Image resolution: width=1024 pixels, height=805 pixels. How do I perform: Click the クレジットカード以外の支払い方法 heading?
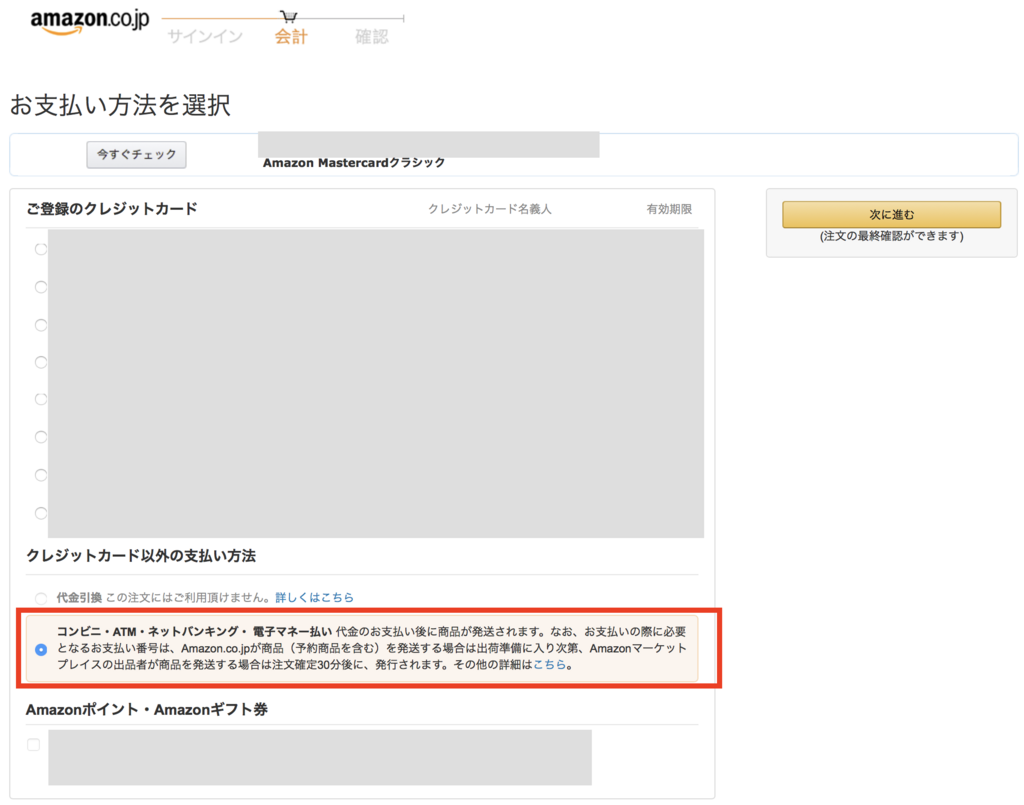(141, 556)
